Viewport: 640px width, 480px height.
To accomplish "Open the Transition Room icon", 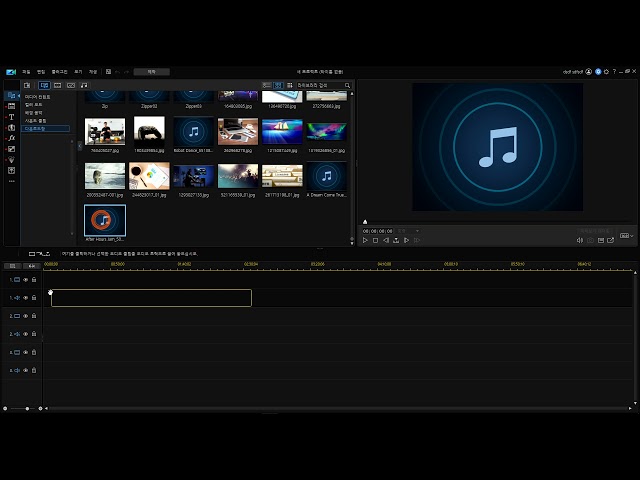I will click(11, 128).
